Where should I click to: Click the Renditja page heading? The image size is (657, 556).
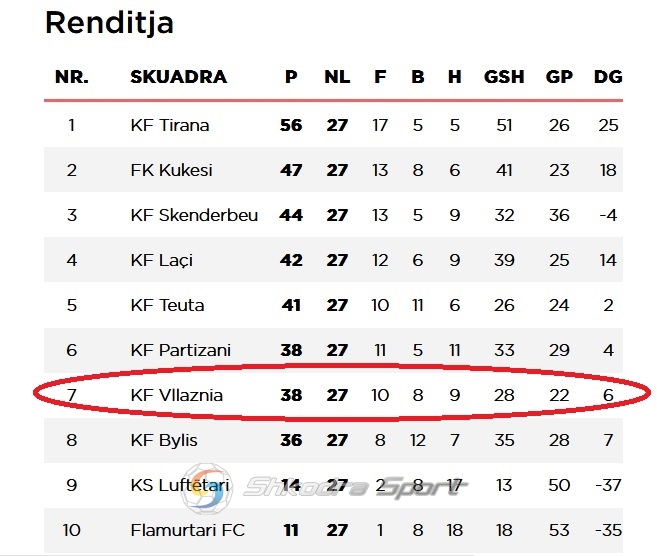click(x=109, y=23)
